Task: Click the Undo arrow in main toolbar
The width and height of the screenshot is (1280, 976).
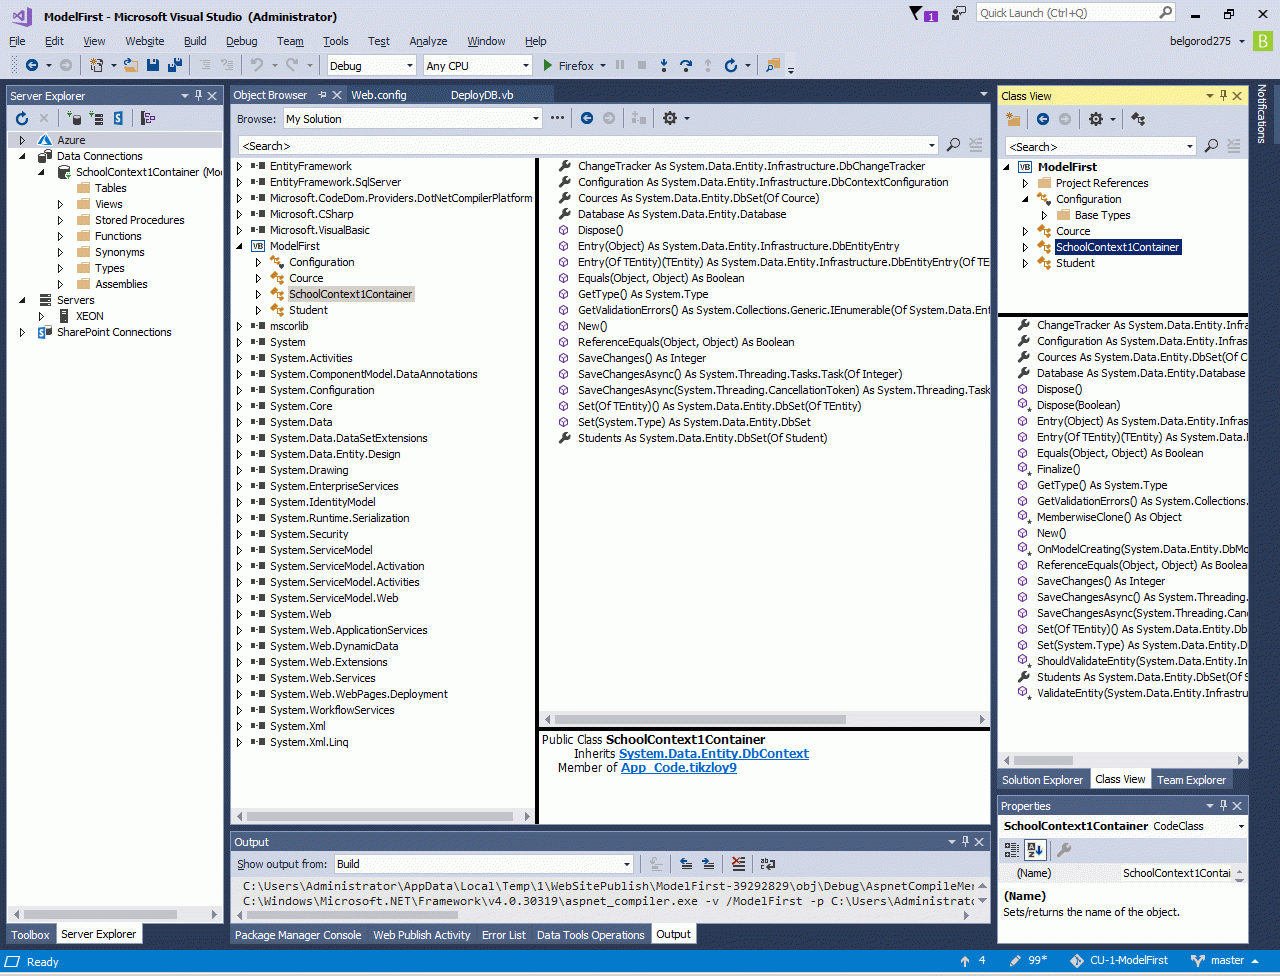Action: 256,65
